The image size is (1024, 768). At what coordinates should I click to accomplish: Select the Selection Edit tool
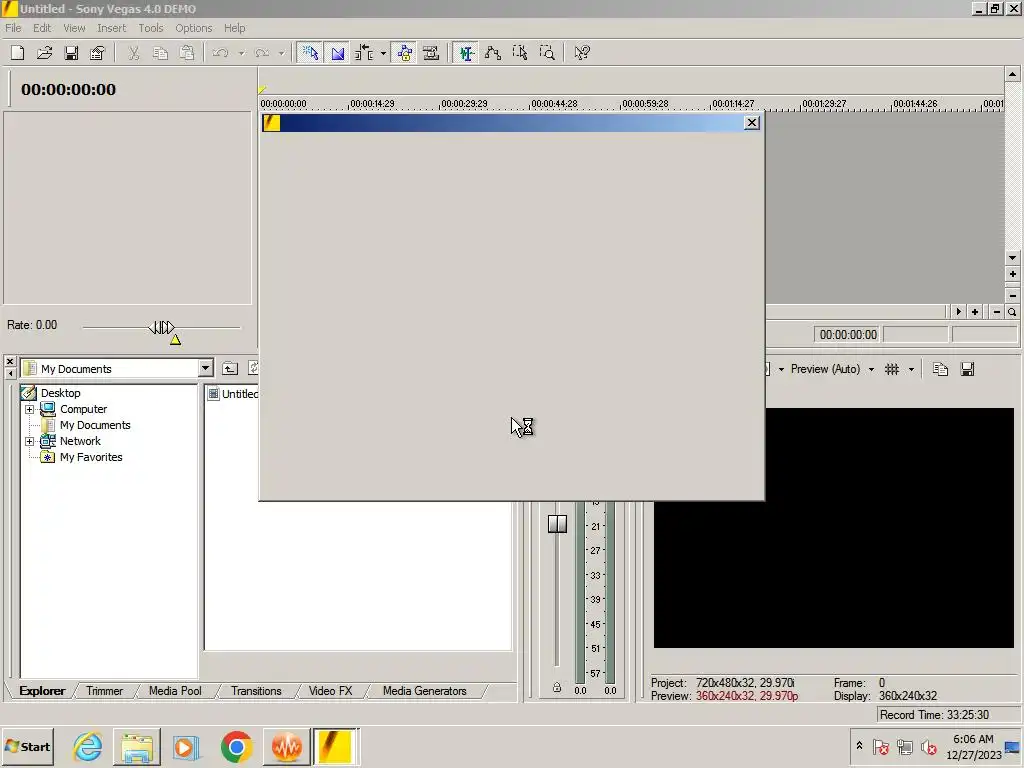coord(520,53)
